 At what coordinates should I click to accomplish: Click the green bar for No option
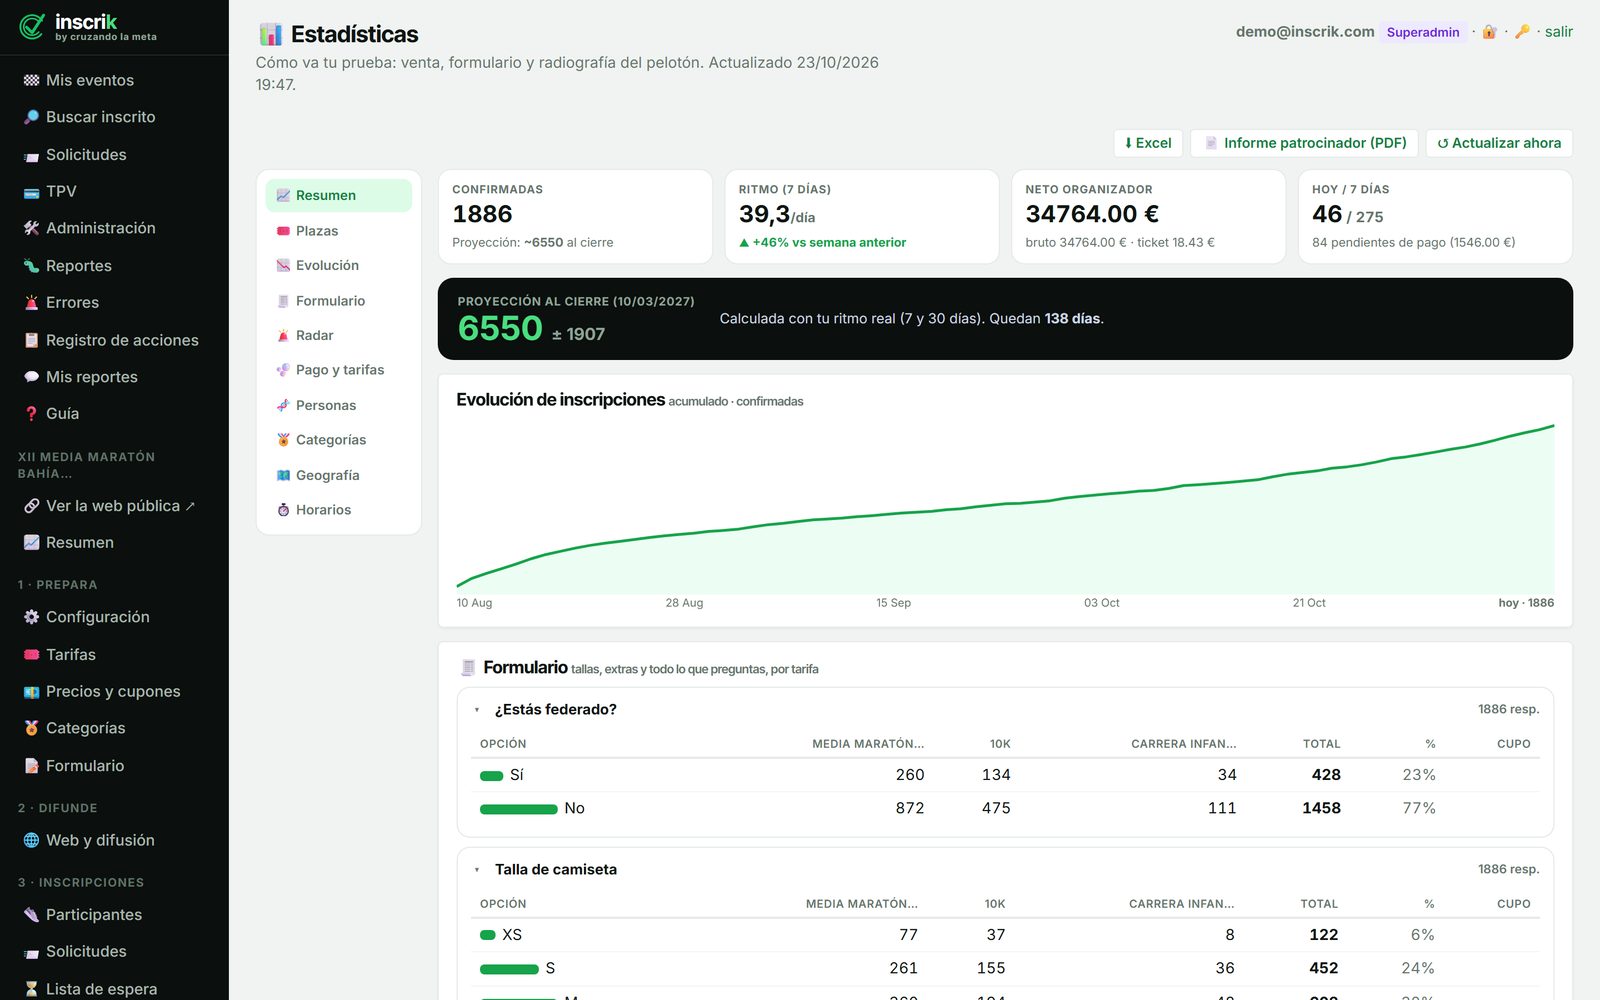518,809
